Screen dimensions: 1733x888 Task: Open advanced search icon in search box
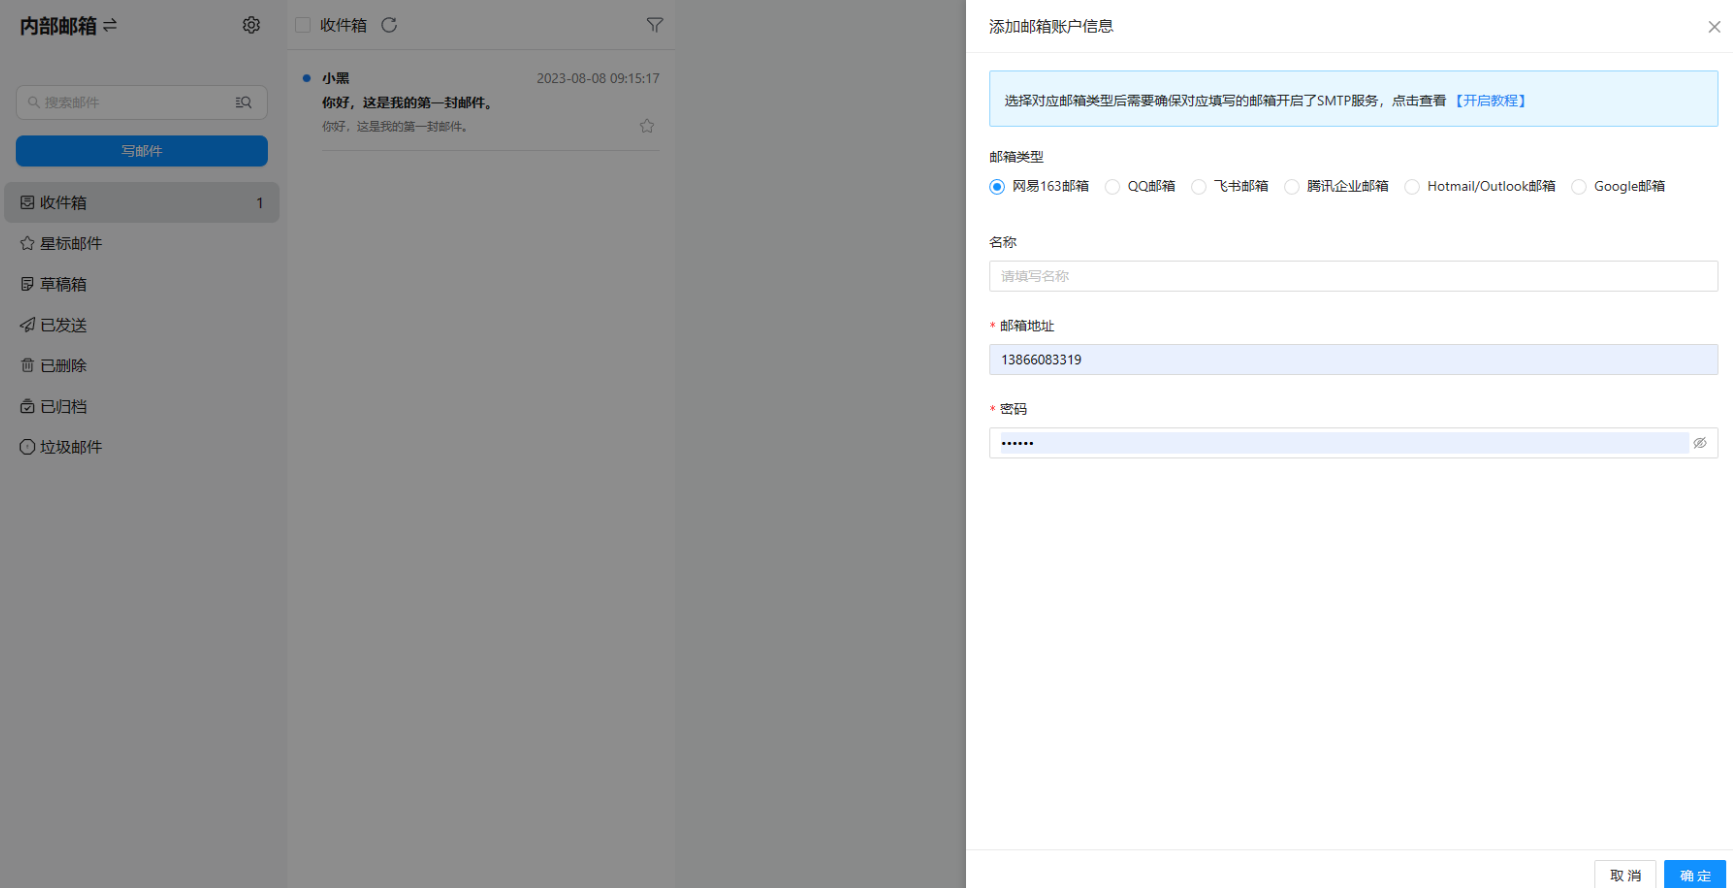tap(243, 102)
